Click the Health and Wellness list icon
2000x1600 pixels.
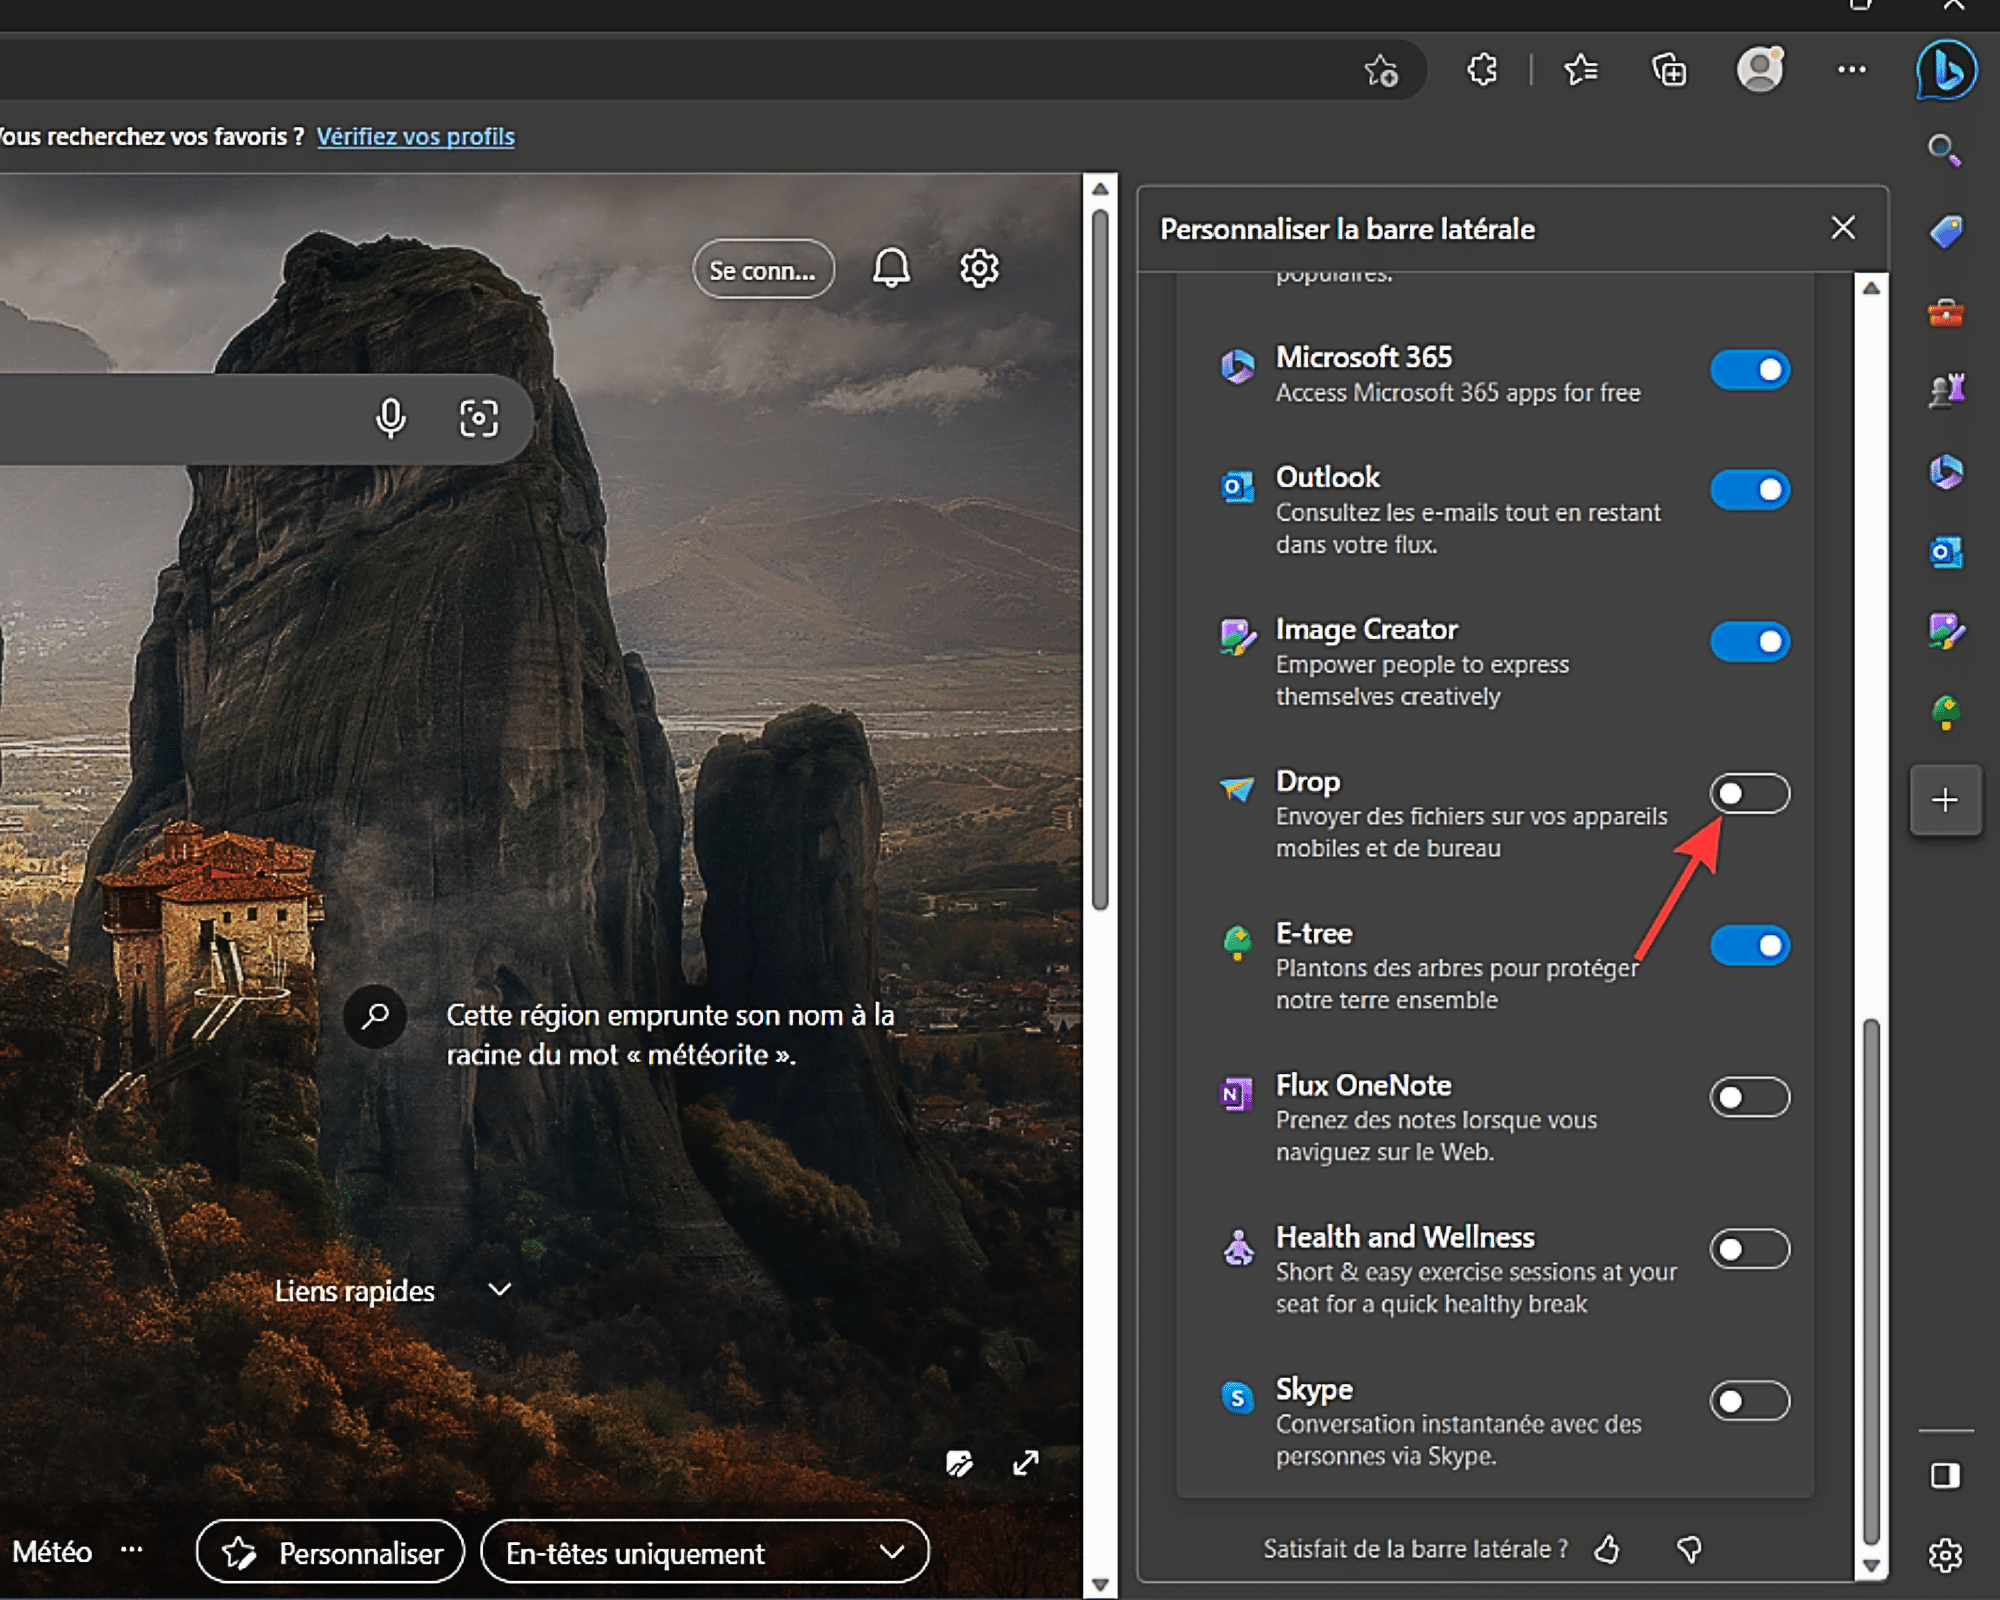[1238, 1246]
